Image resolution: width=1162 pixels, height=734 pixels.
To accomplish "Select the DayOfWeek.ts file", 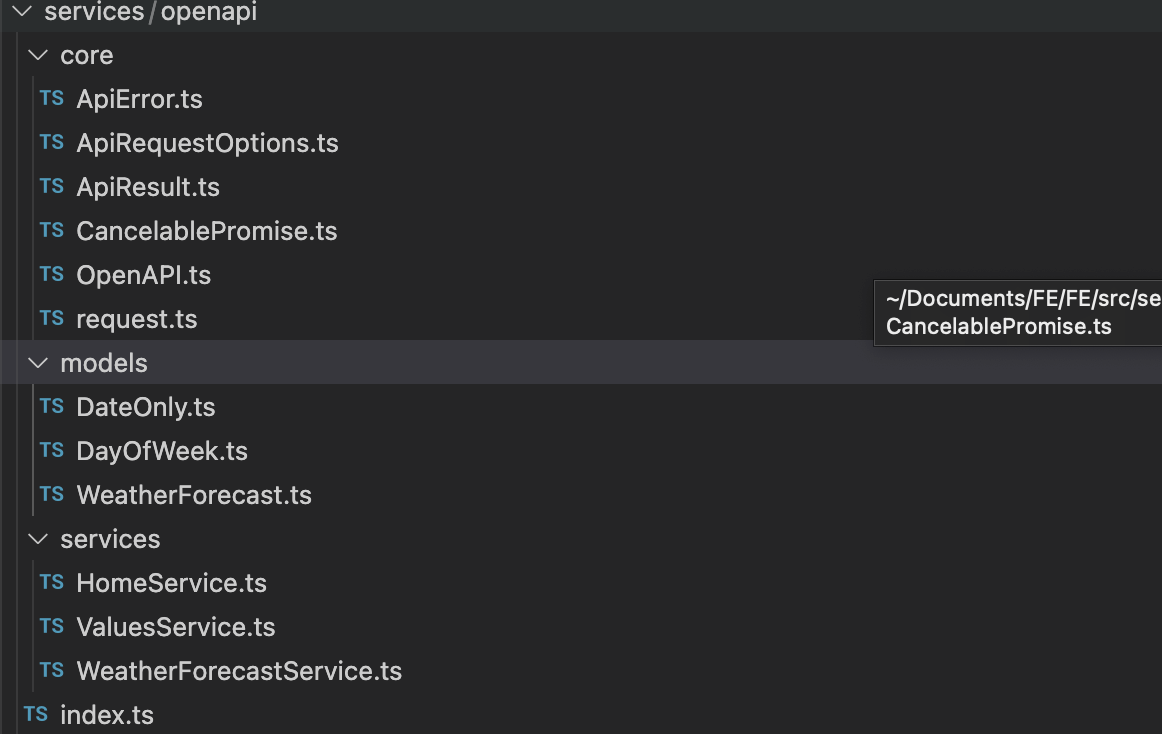I will (x=162, y=451).
